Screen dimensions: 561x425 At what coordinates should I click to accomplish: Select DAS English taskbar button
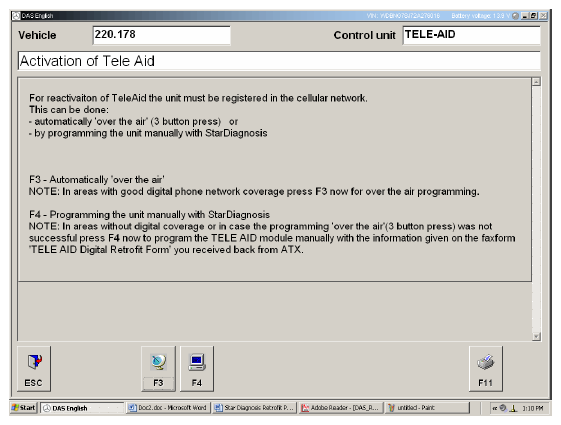coord(82,408)
